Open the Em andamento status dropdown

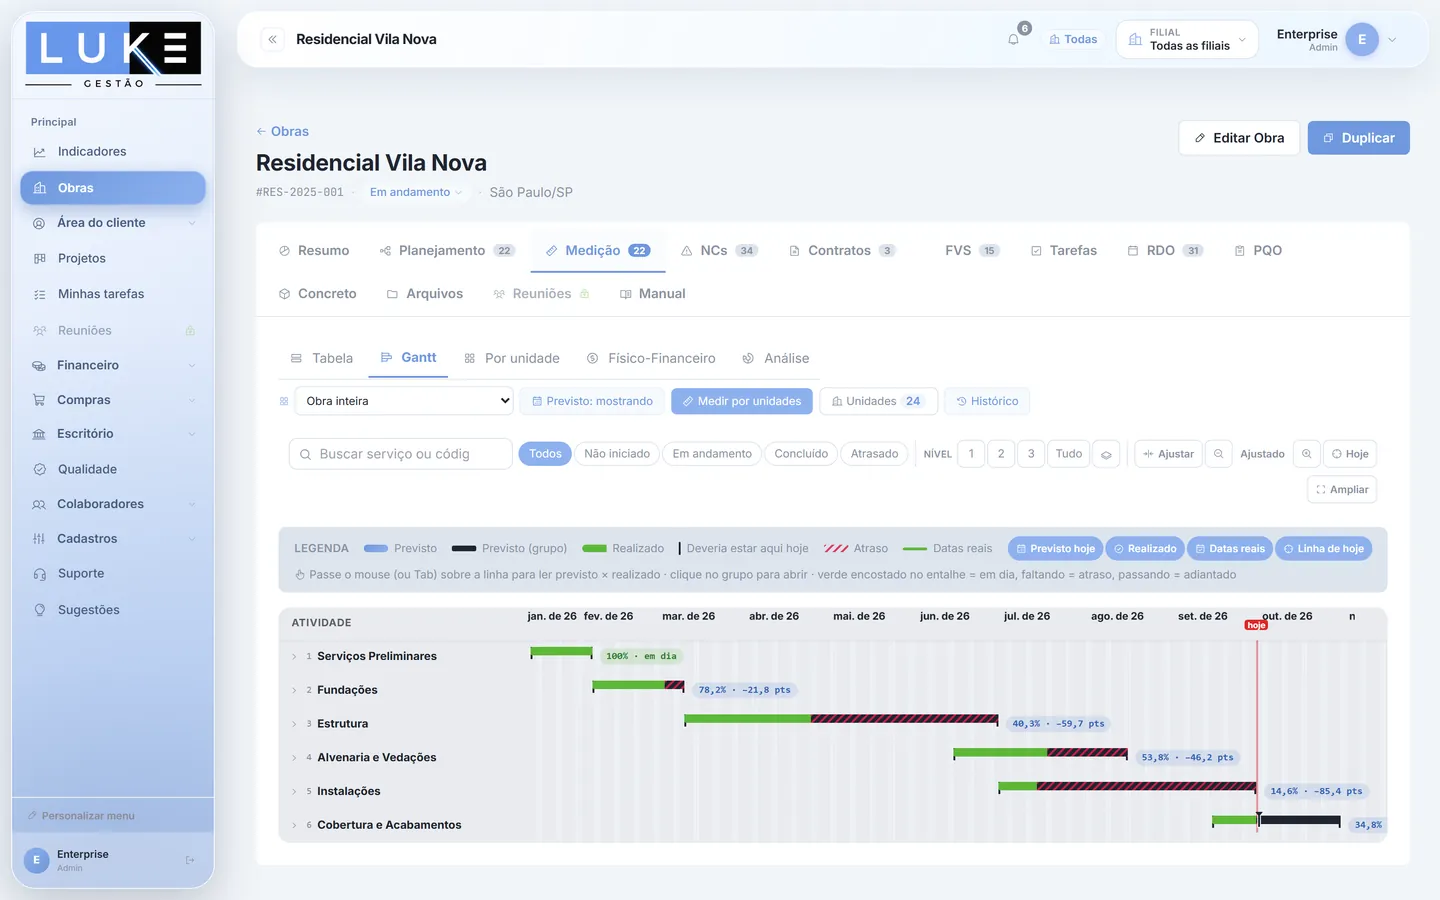coord(416,192)
